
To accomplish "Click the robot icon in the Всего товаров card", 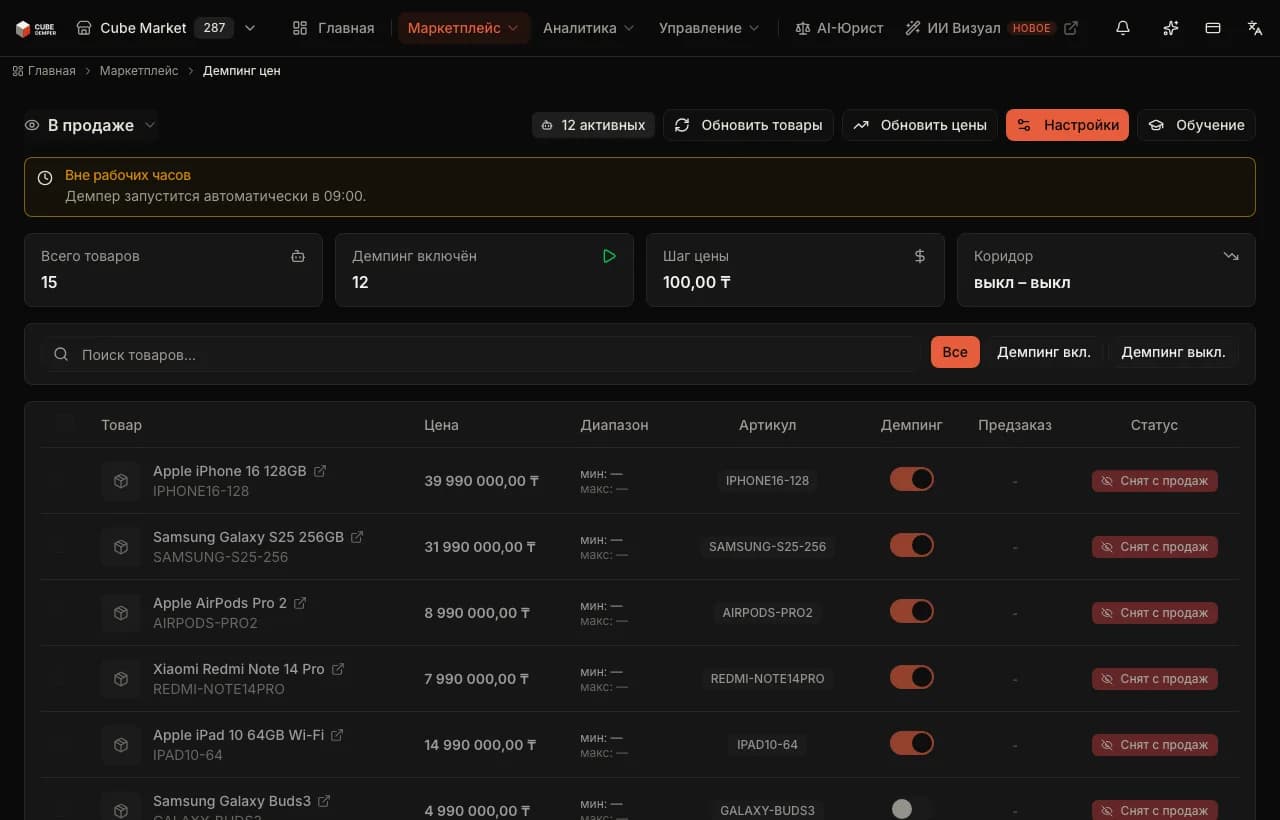I will point(298,256).
